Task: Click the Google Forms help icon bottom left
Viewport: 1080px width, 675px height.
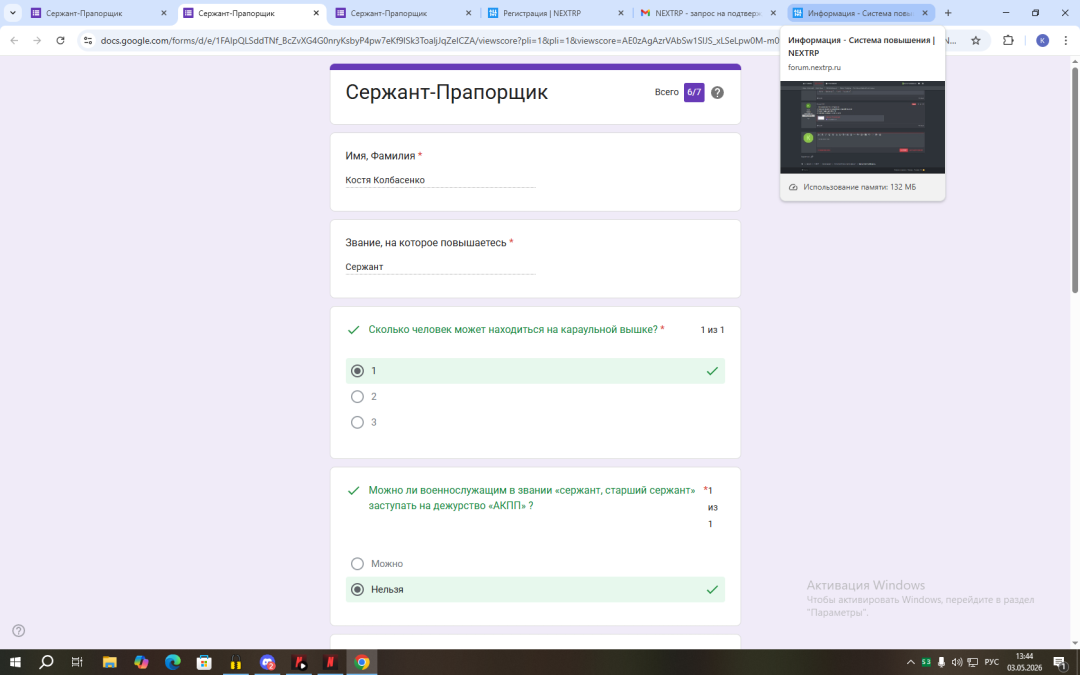Action: click(19, 630)
